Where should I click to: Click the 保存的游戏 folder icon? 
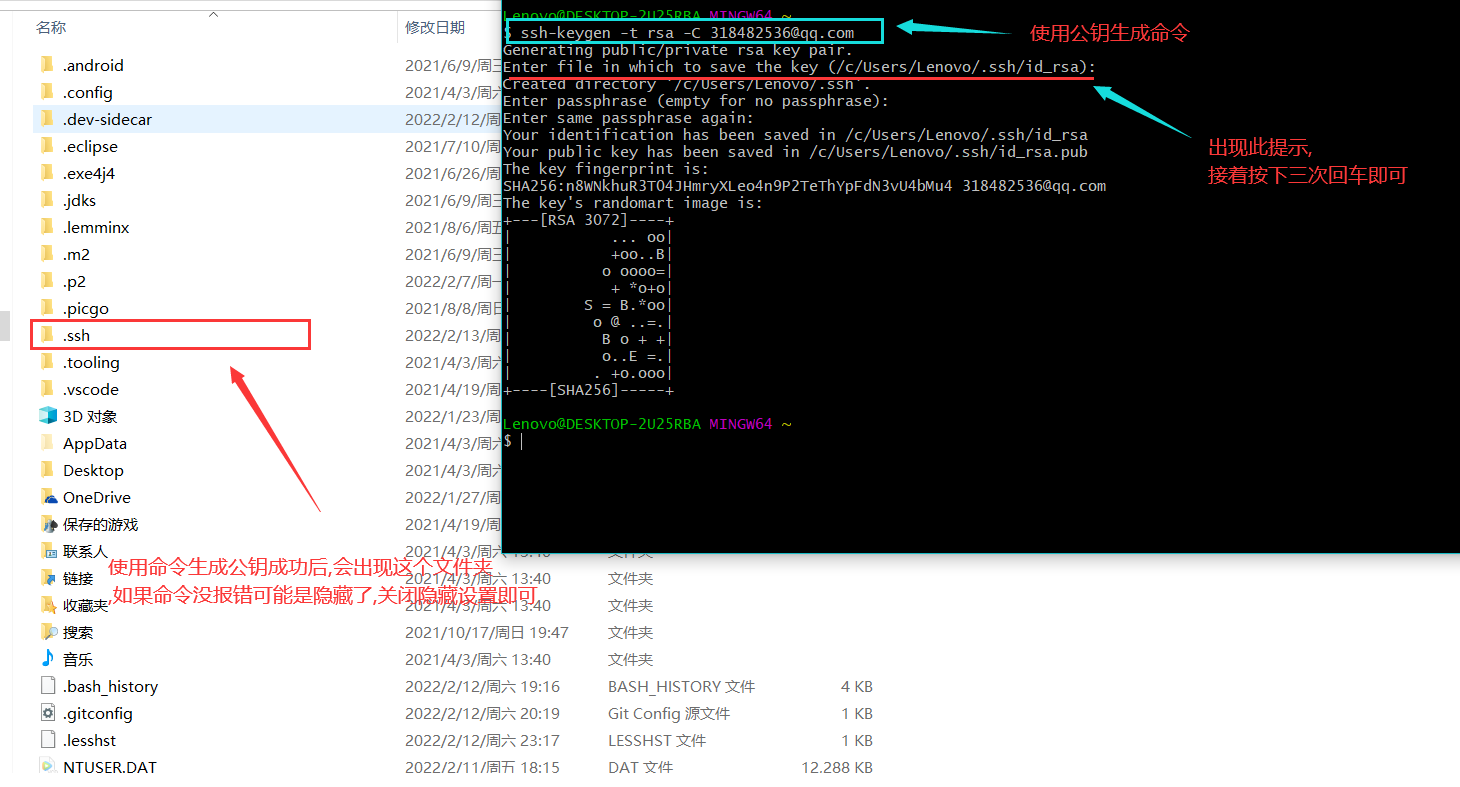coord(47,524)
